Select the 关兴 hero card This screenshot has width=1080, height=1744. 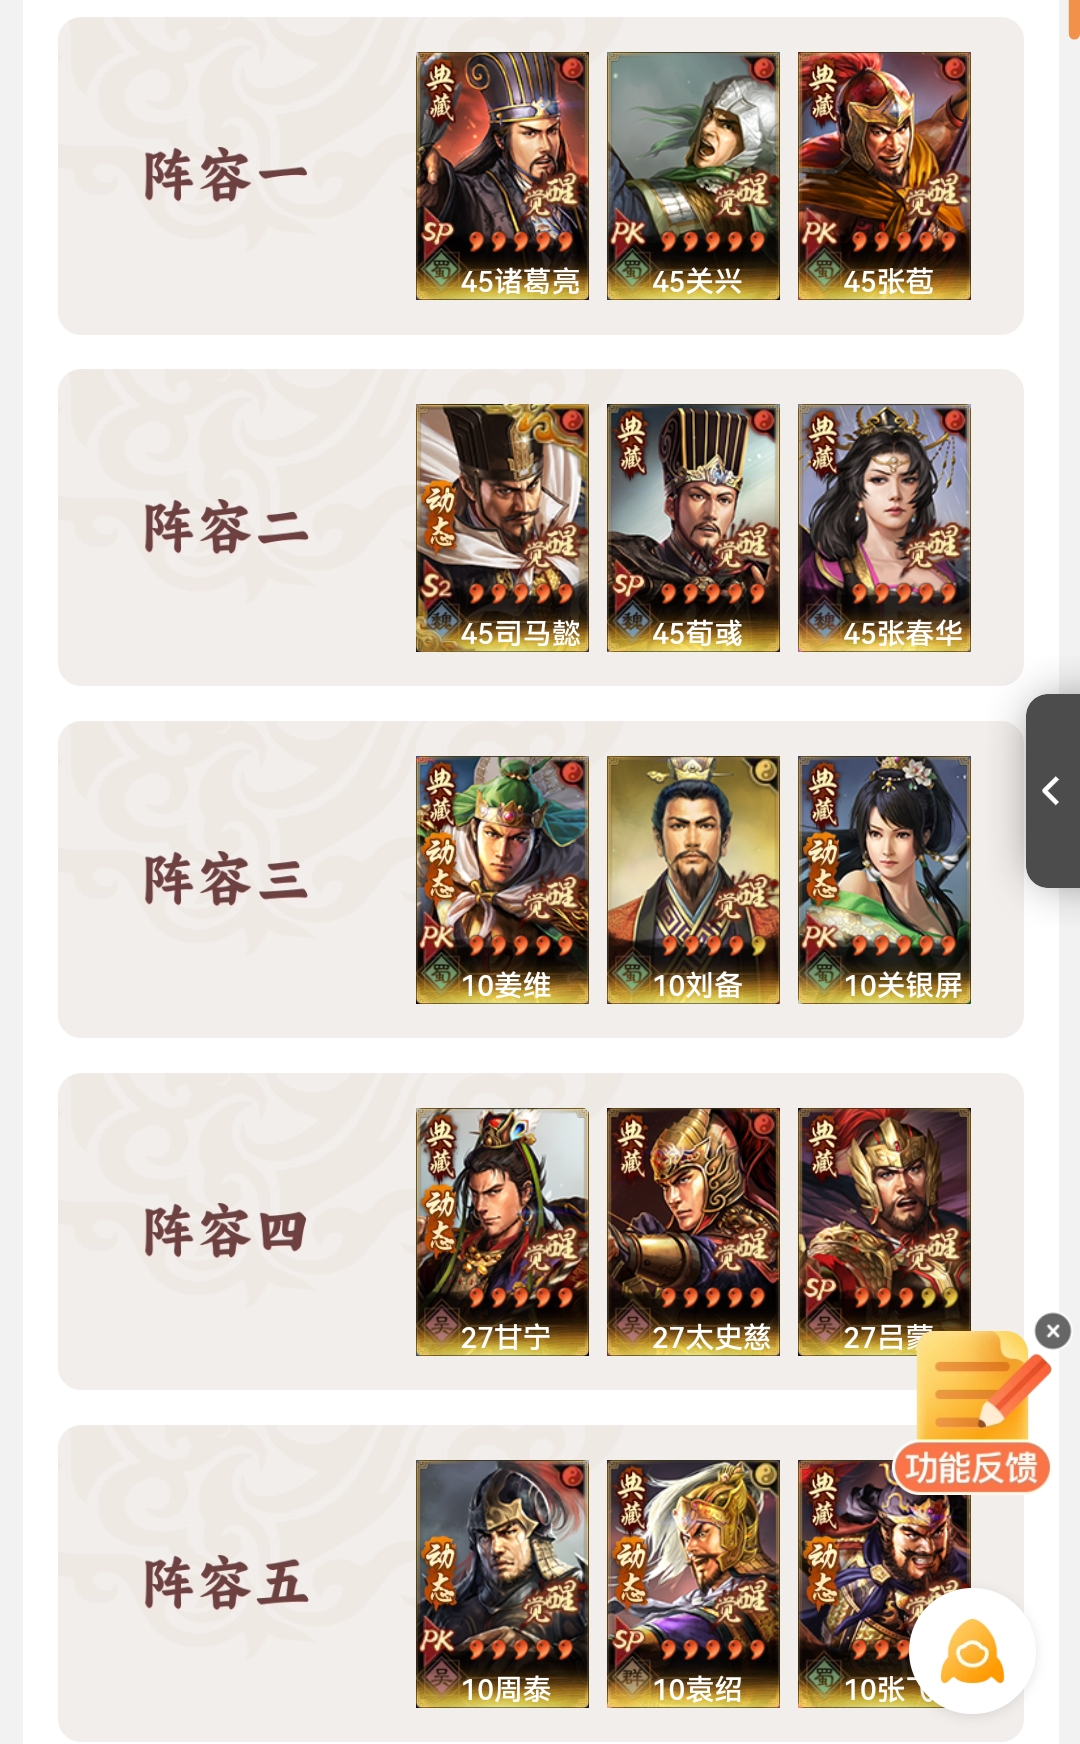[x=693, y=176]
